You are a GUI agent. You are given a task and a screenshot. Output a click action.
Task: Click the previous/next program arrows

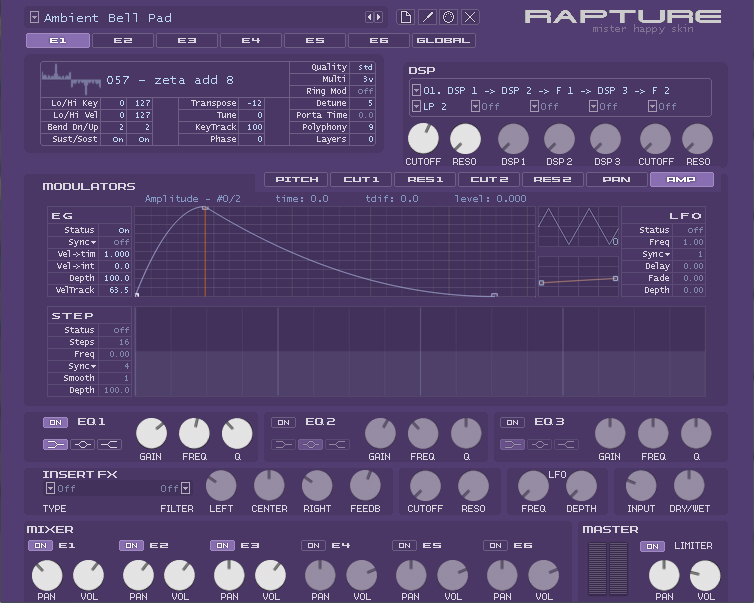click(374, 17)
